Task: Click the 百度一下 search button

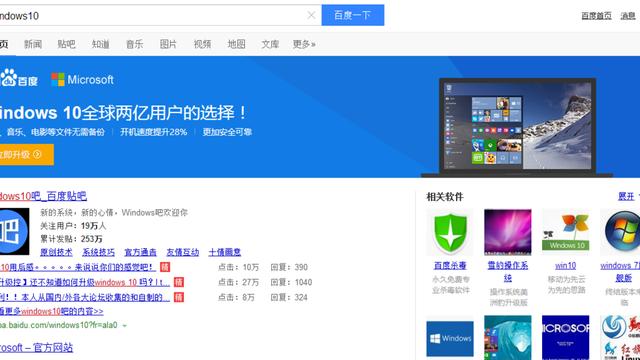Action: pos(353,15)
